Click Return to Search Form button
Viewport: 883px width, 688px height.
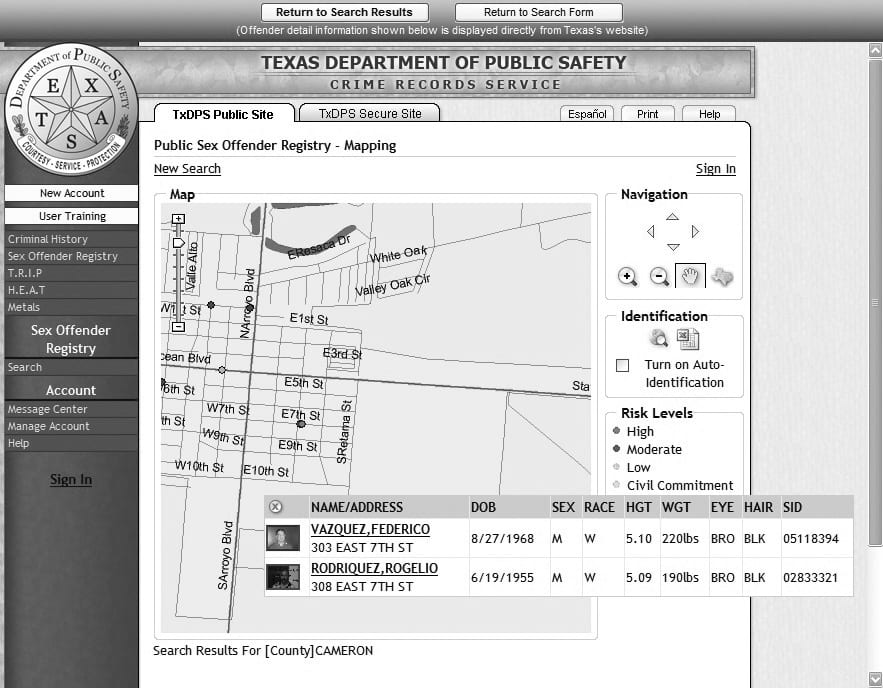tap(538, 12)
